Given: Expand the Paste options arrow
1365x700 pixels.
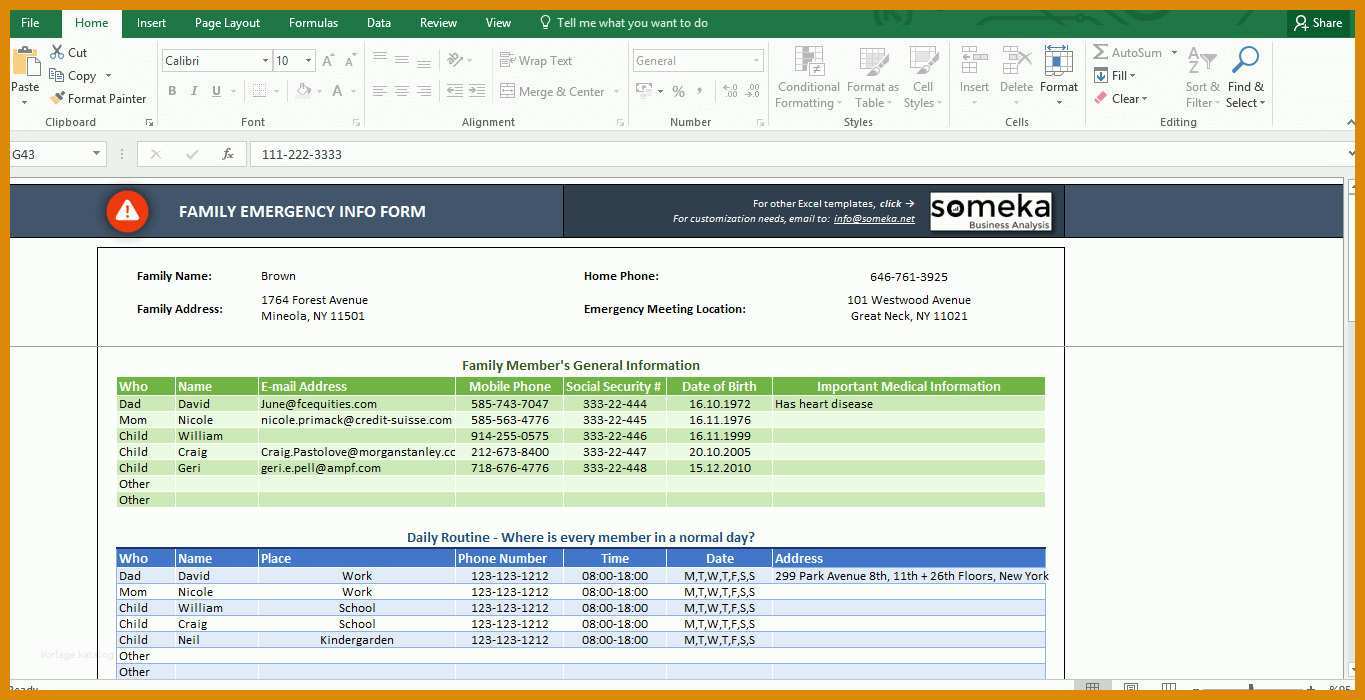Looking at the screenshot, I should click(x=25, y=103).
